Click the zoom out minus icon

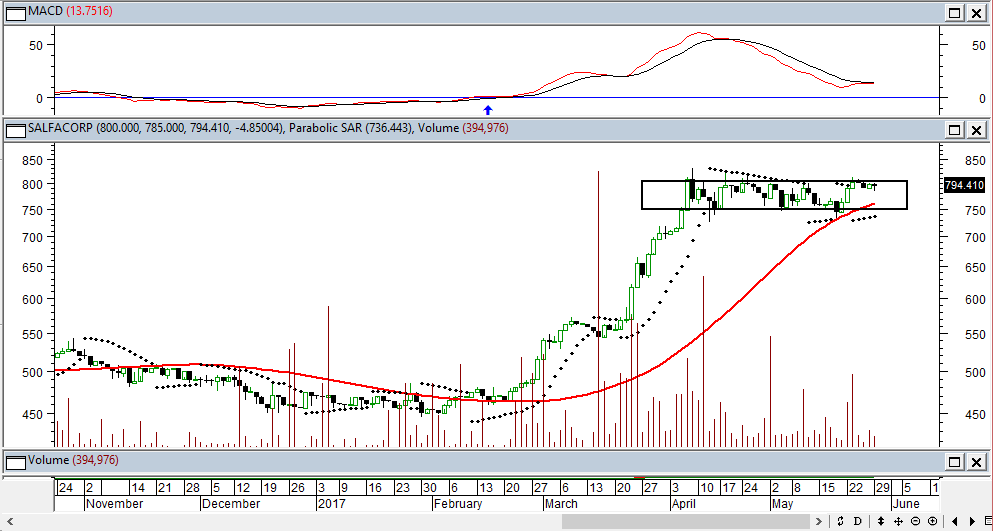(915, 521)
